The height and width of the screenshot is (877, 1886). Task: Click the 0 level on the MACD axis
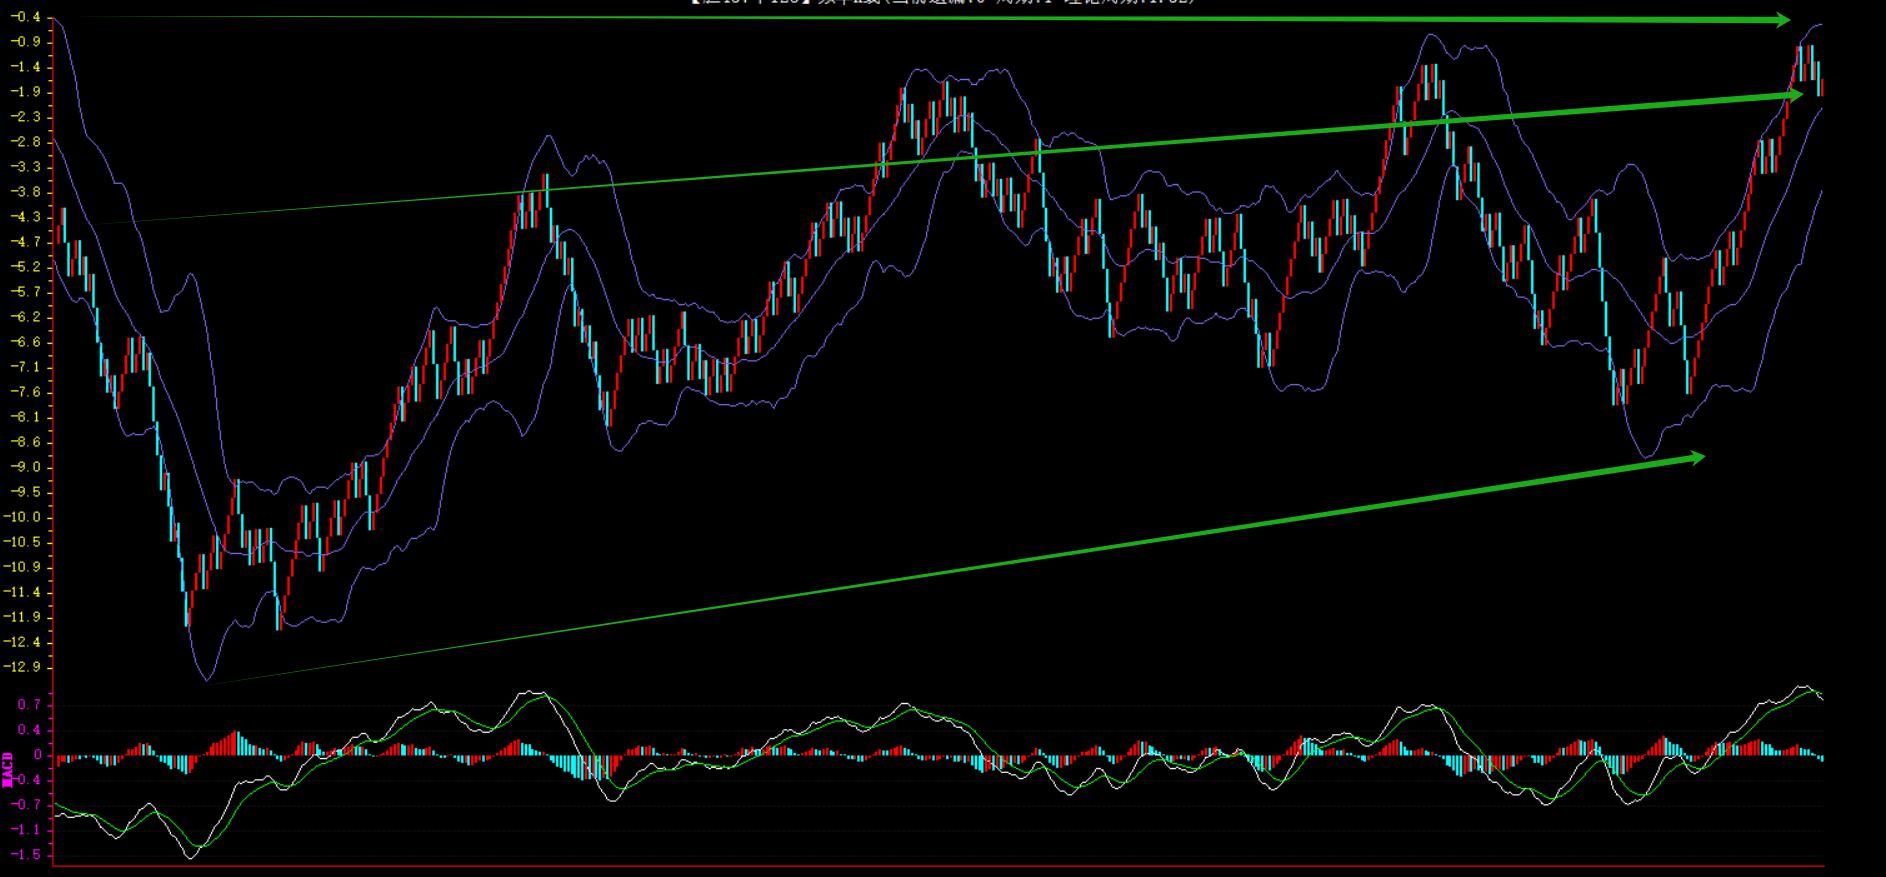(x=37, y=755)
